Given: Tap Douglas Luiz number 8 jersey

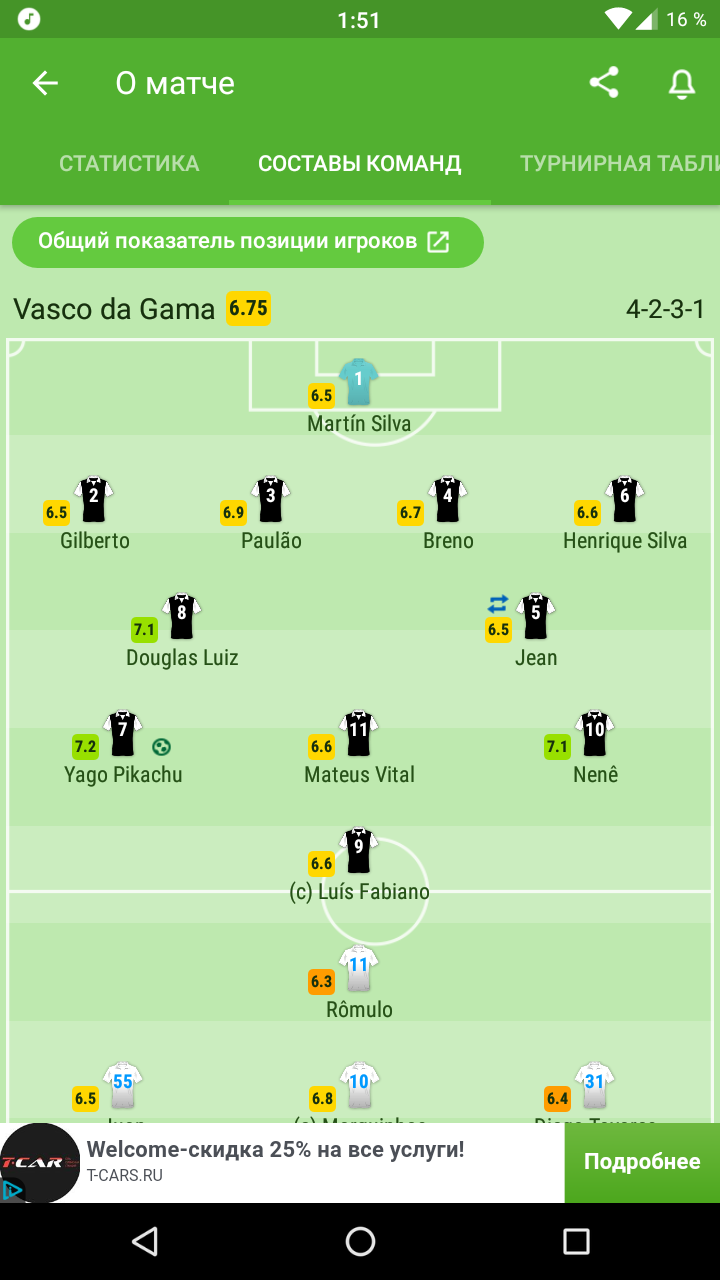Looking at the screenshot, I should (x=182, y=617).
